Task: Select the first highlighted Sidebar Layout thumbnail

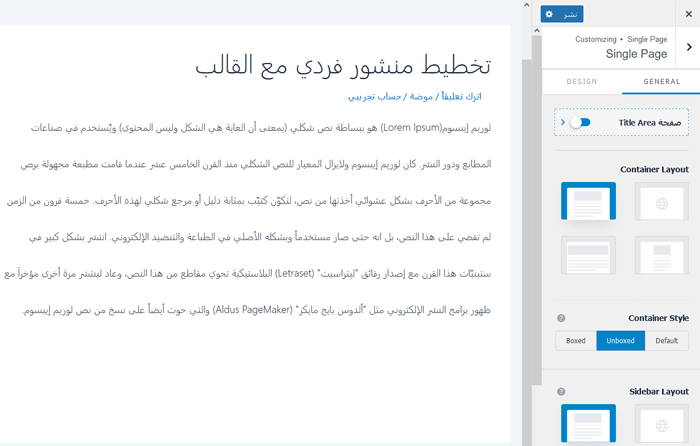Action: click(x=587, y=425)
